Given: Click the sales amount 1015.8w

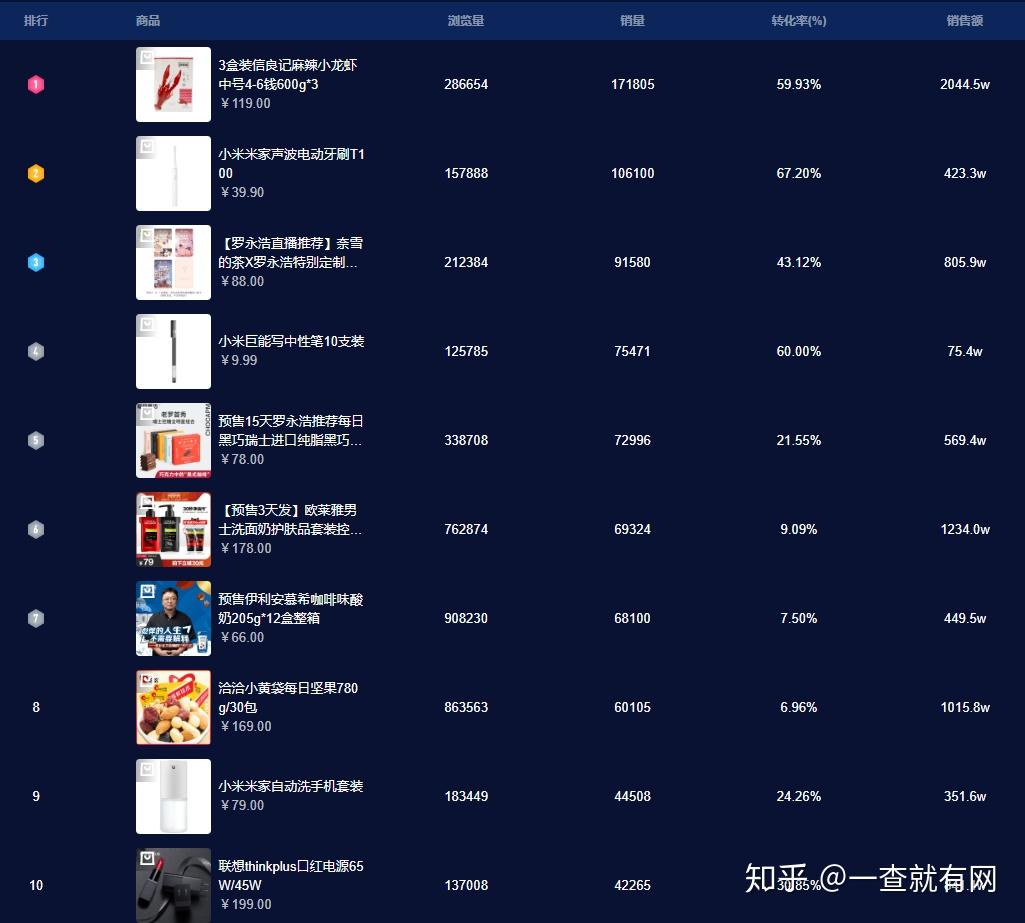Looking at the screenshot, I should (965, 707).
